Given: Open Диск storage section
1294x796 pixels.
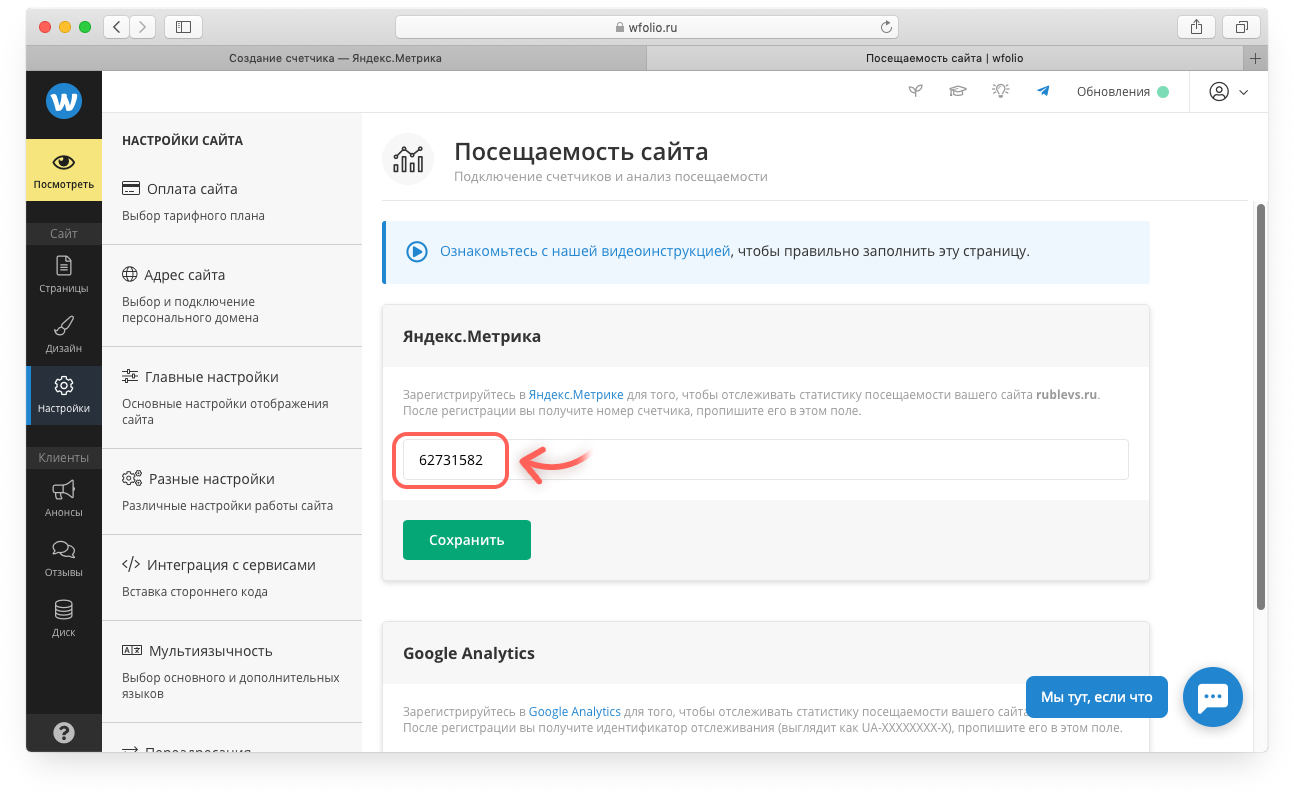Looking at the screenshot, I should 64,618.
